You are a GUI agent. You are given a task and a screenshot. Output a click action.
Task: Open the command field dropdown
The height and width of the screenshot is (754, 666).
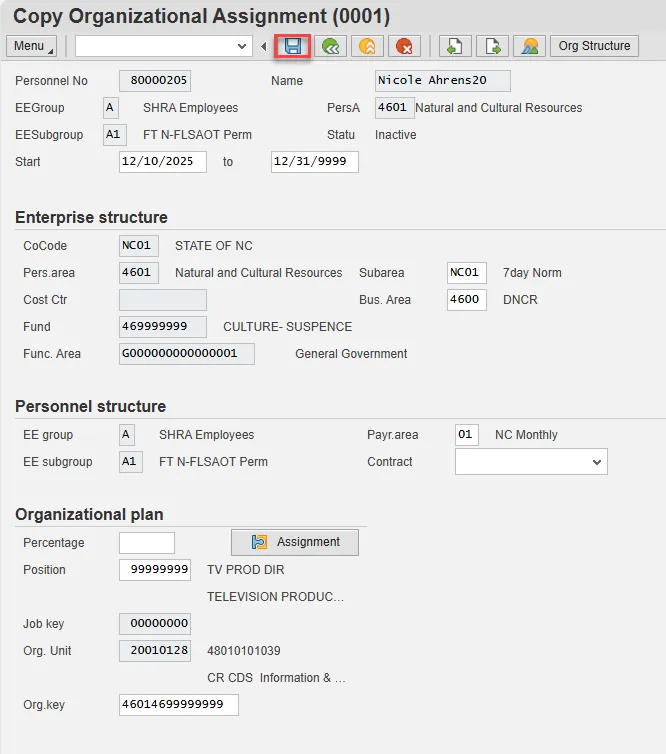[x=243, y=46]
